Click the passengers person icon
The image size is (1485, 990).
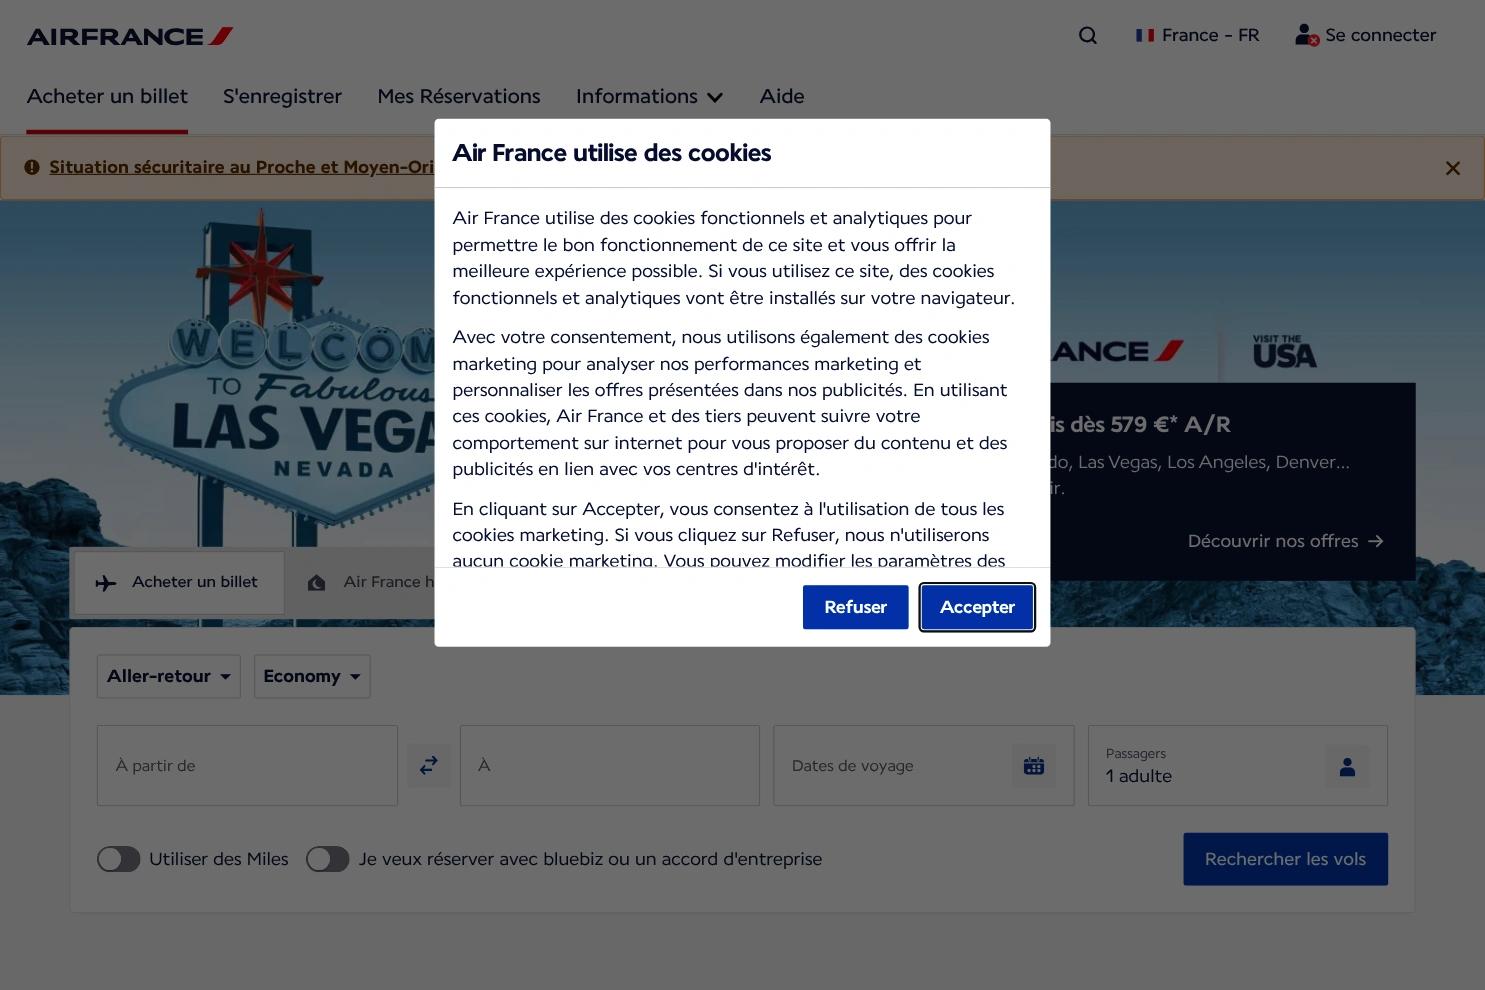pos(1347,767)
